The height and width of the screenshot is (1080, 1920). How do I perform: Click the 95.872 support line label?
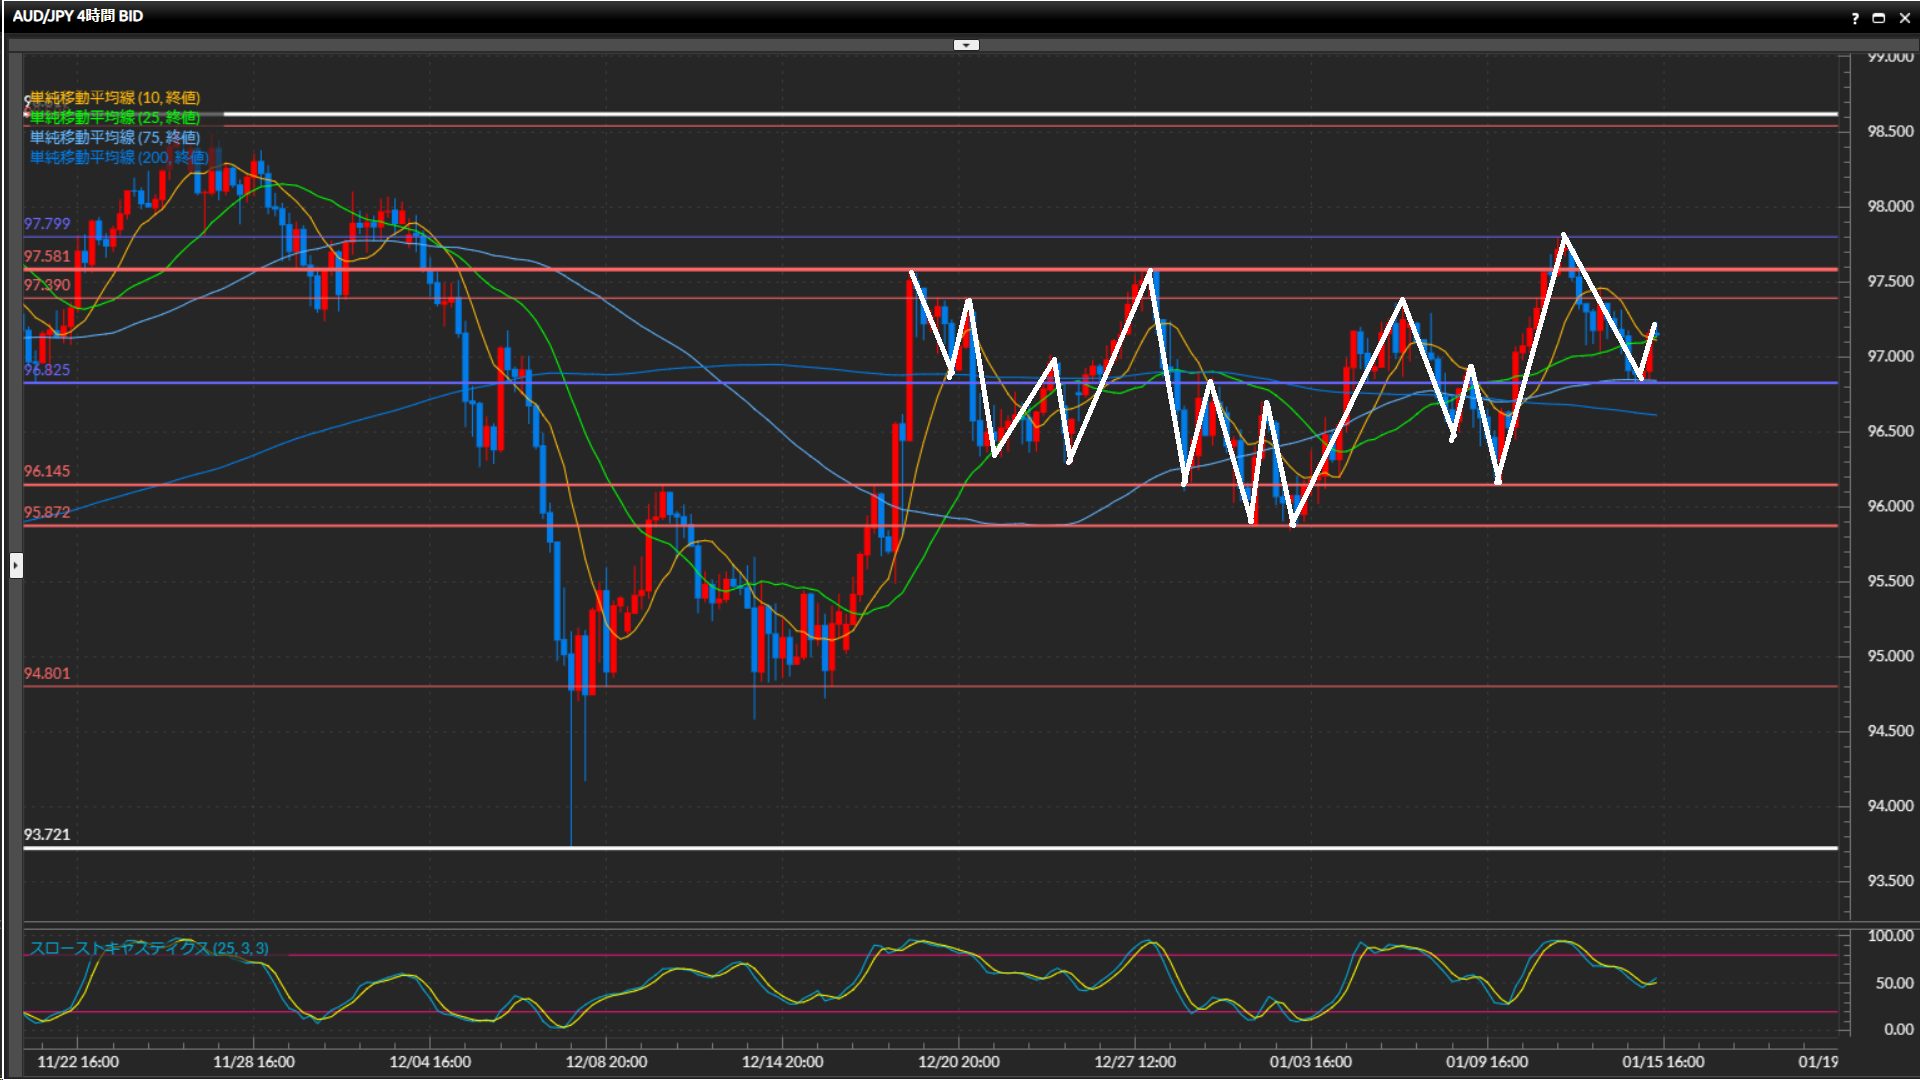click(x=47, y=512)
